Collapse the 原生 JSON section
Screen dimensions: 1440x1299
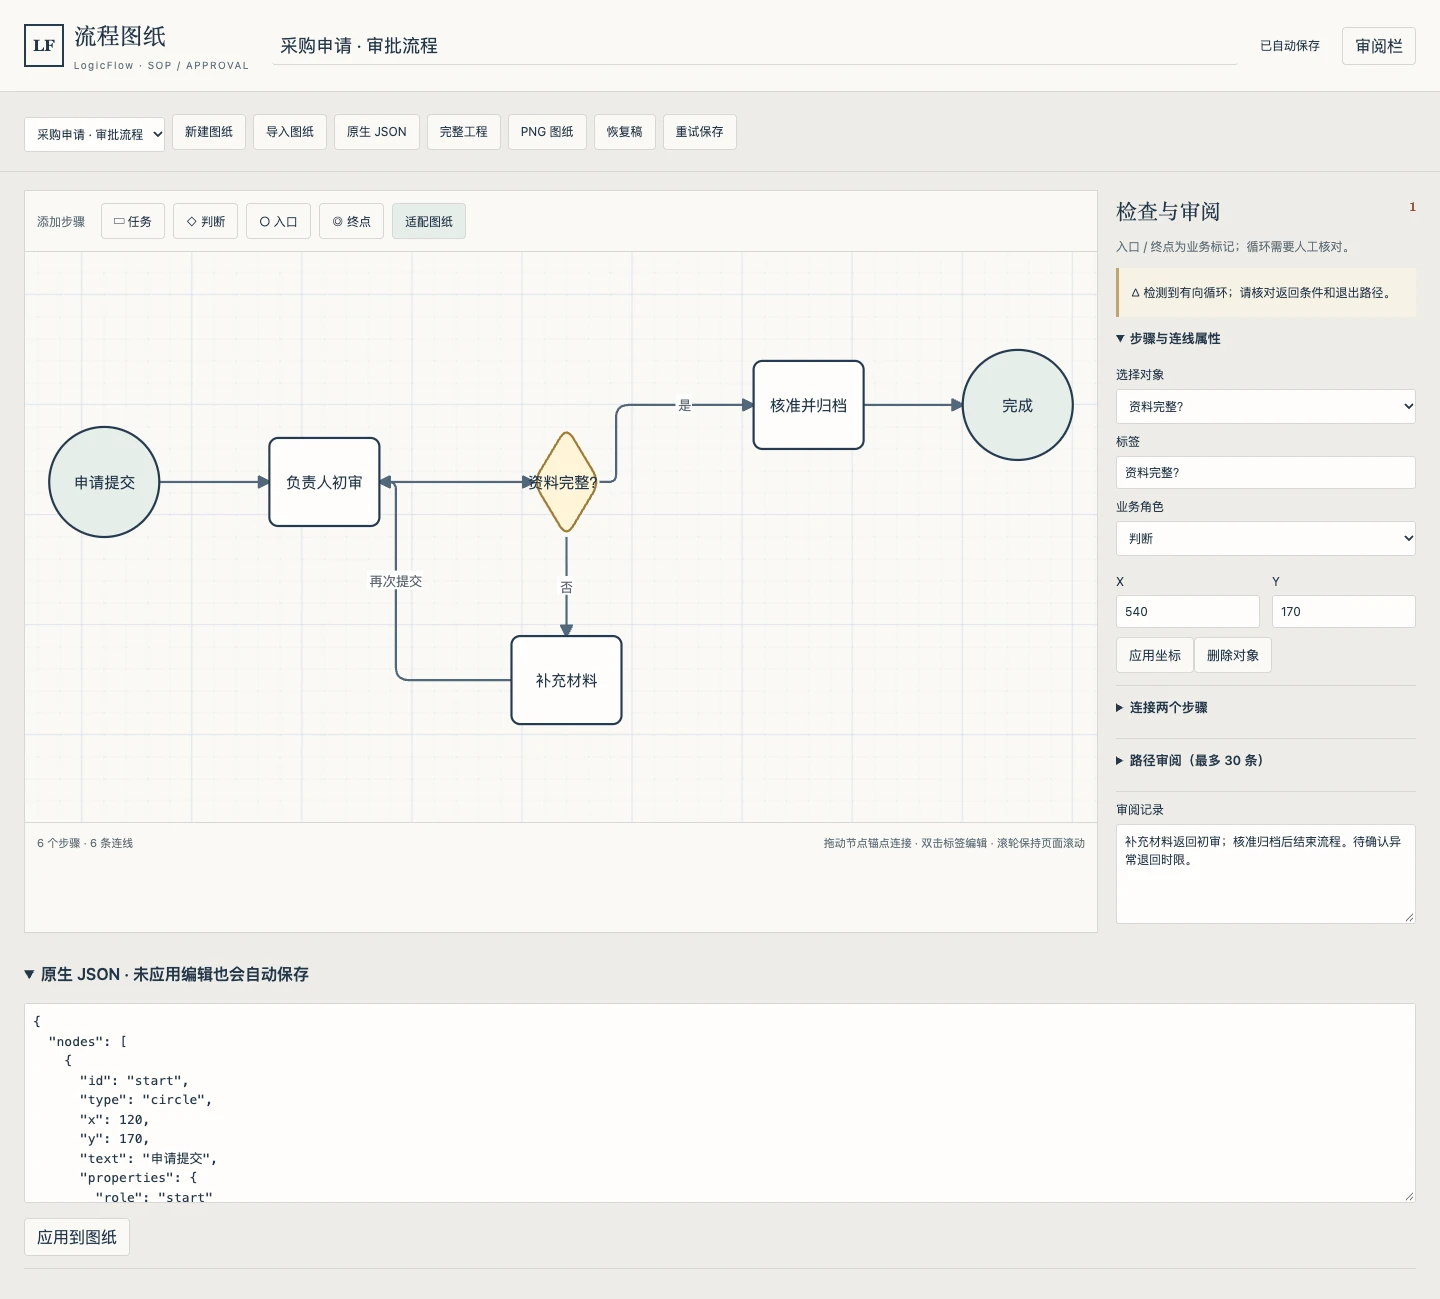coord(167,974)
